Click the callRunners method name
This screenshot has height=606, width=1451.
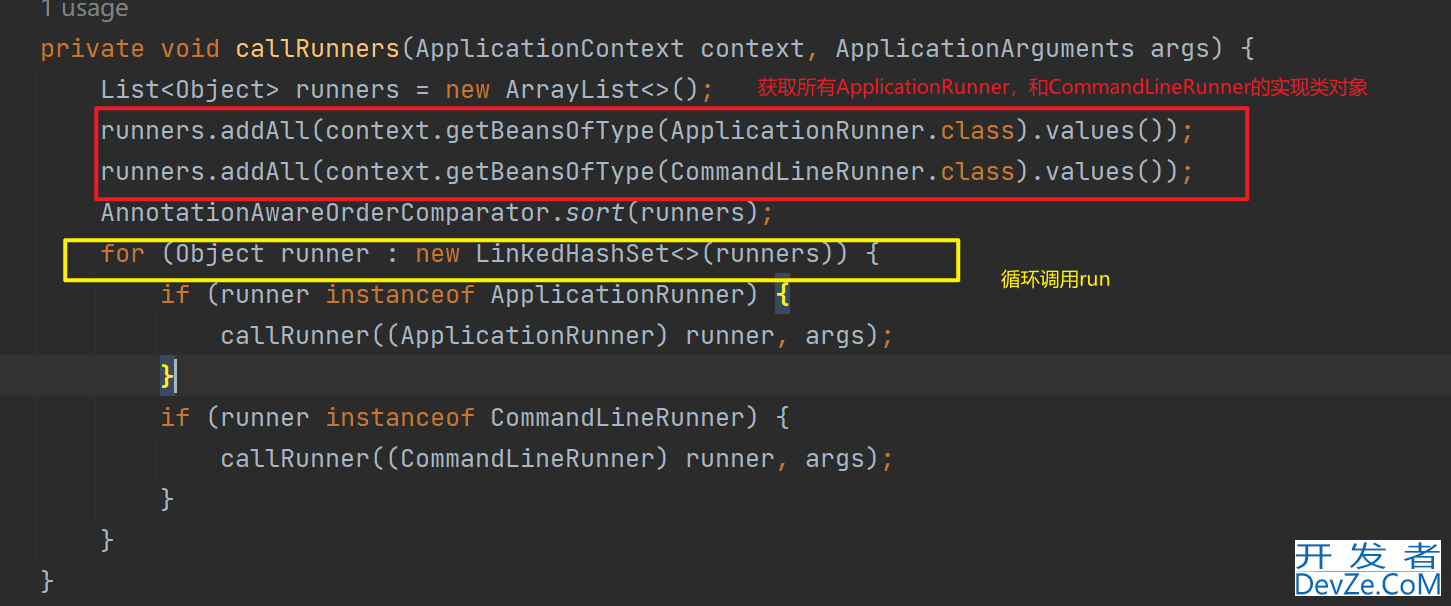tap(317, 48)
